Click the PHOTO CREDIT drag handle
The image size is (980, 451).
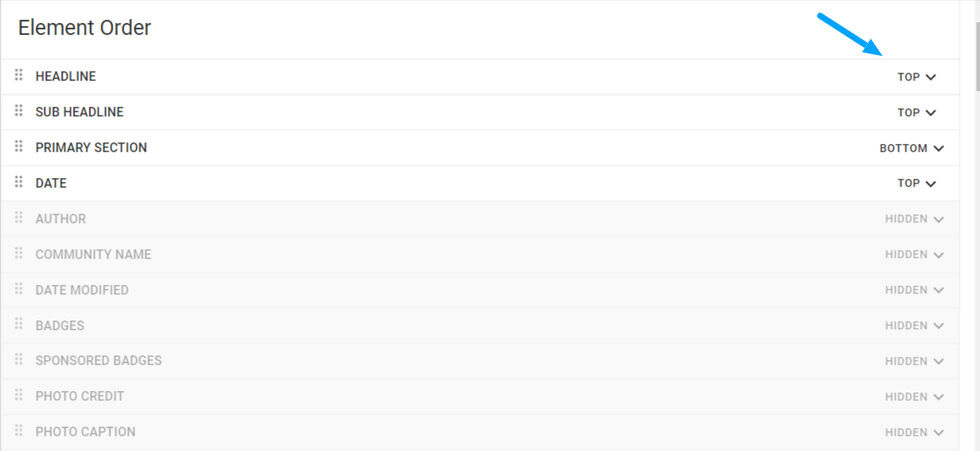click(18, 396)
